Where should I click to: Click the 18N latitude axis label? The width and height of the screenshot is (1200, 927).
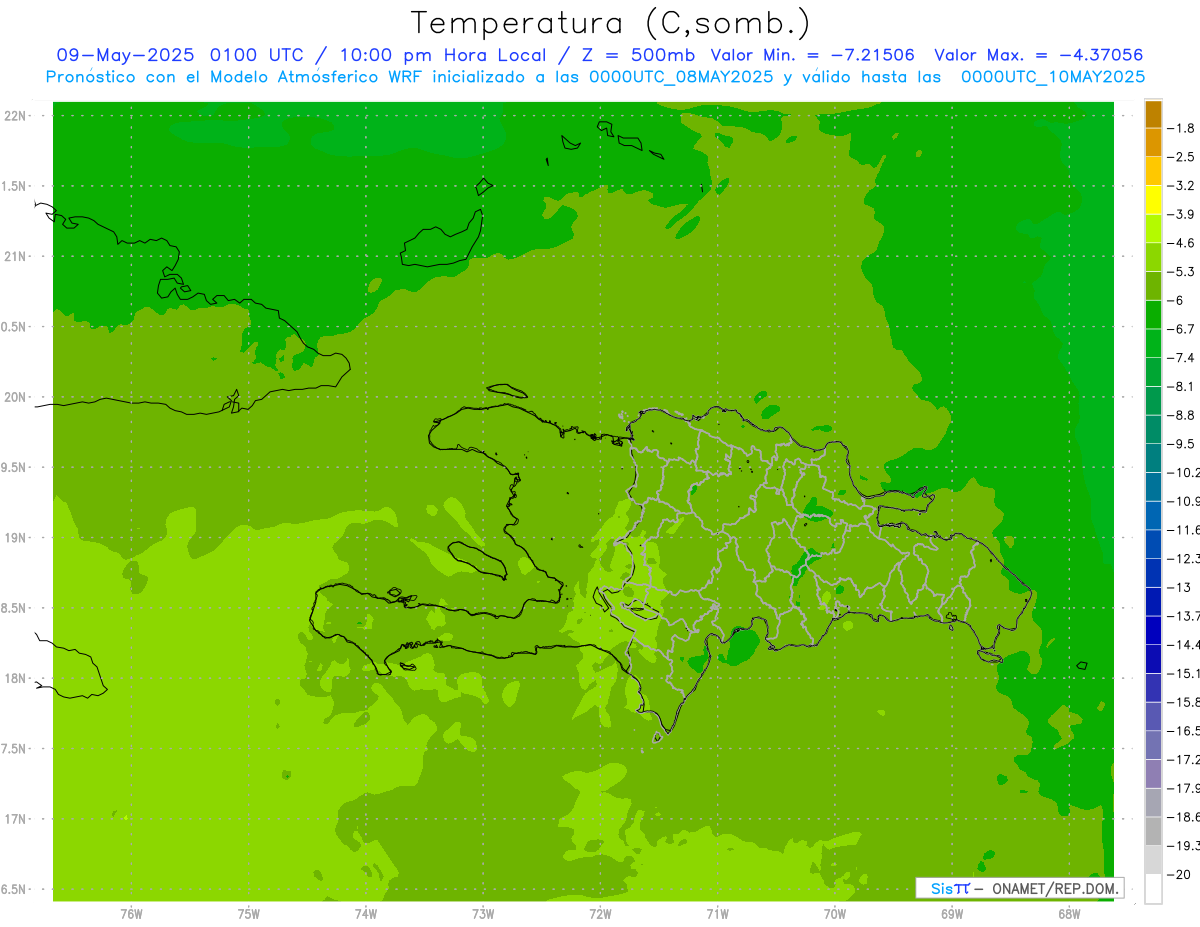click(17, 679)
